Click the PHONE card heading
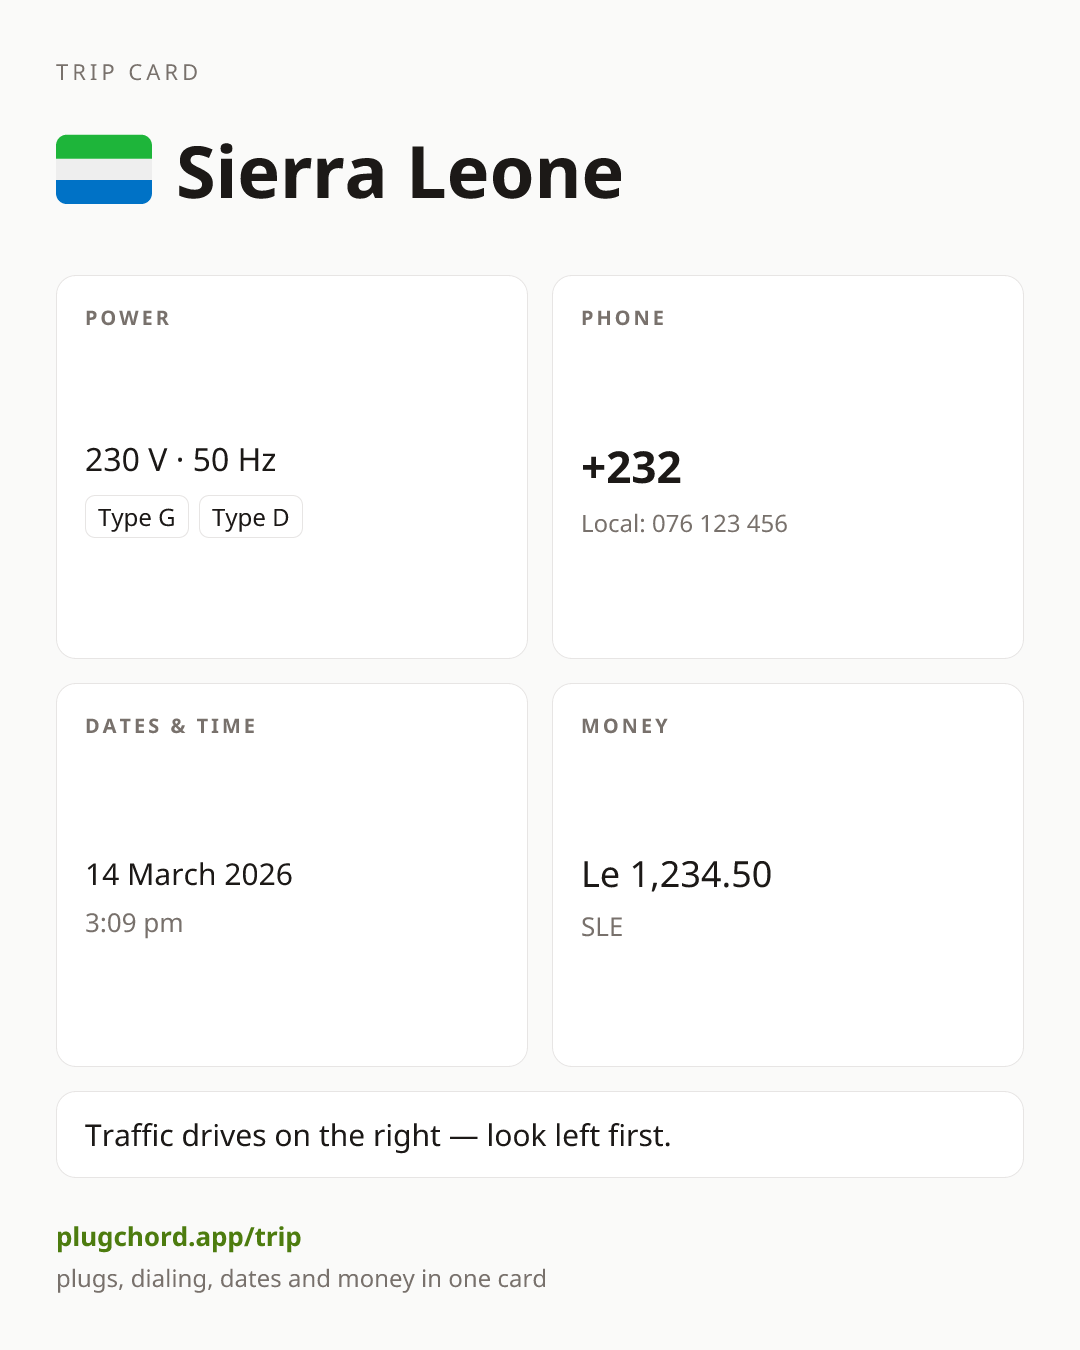1080x1350 pixels. (623, 318)
